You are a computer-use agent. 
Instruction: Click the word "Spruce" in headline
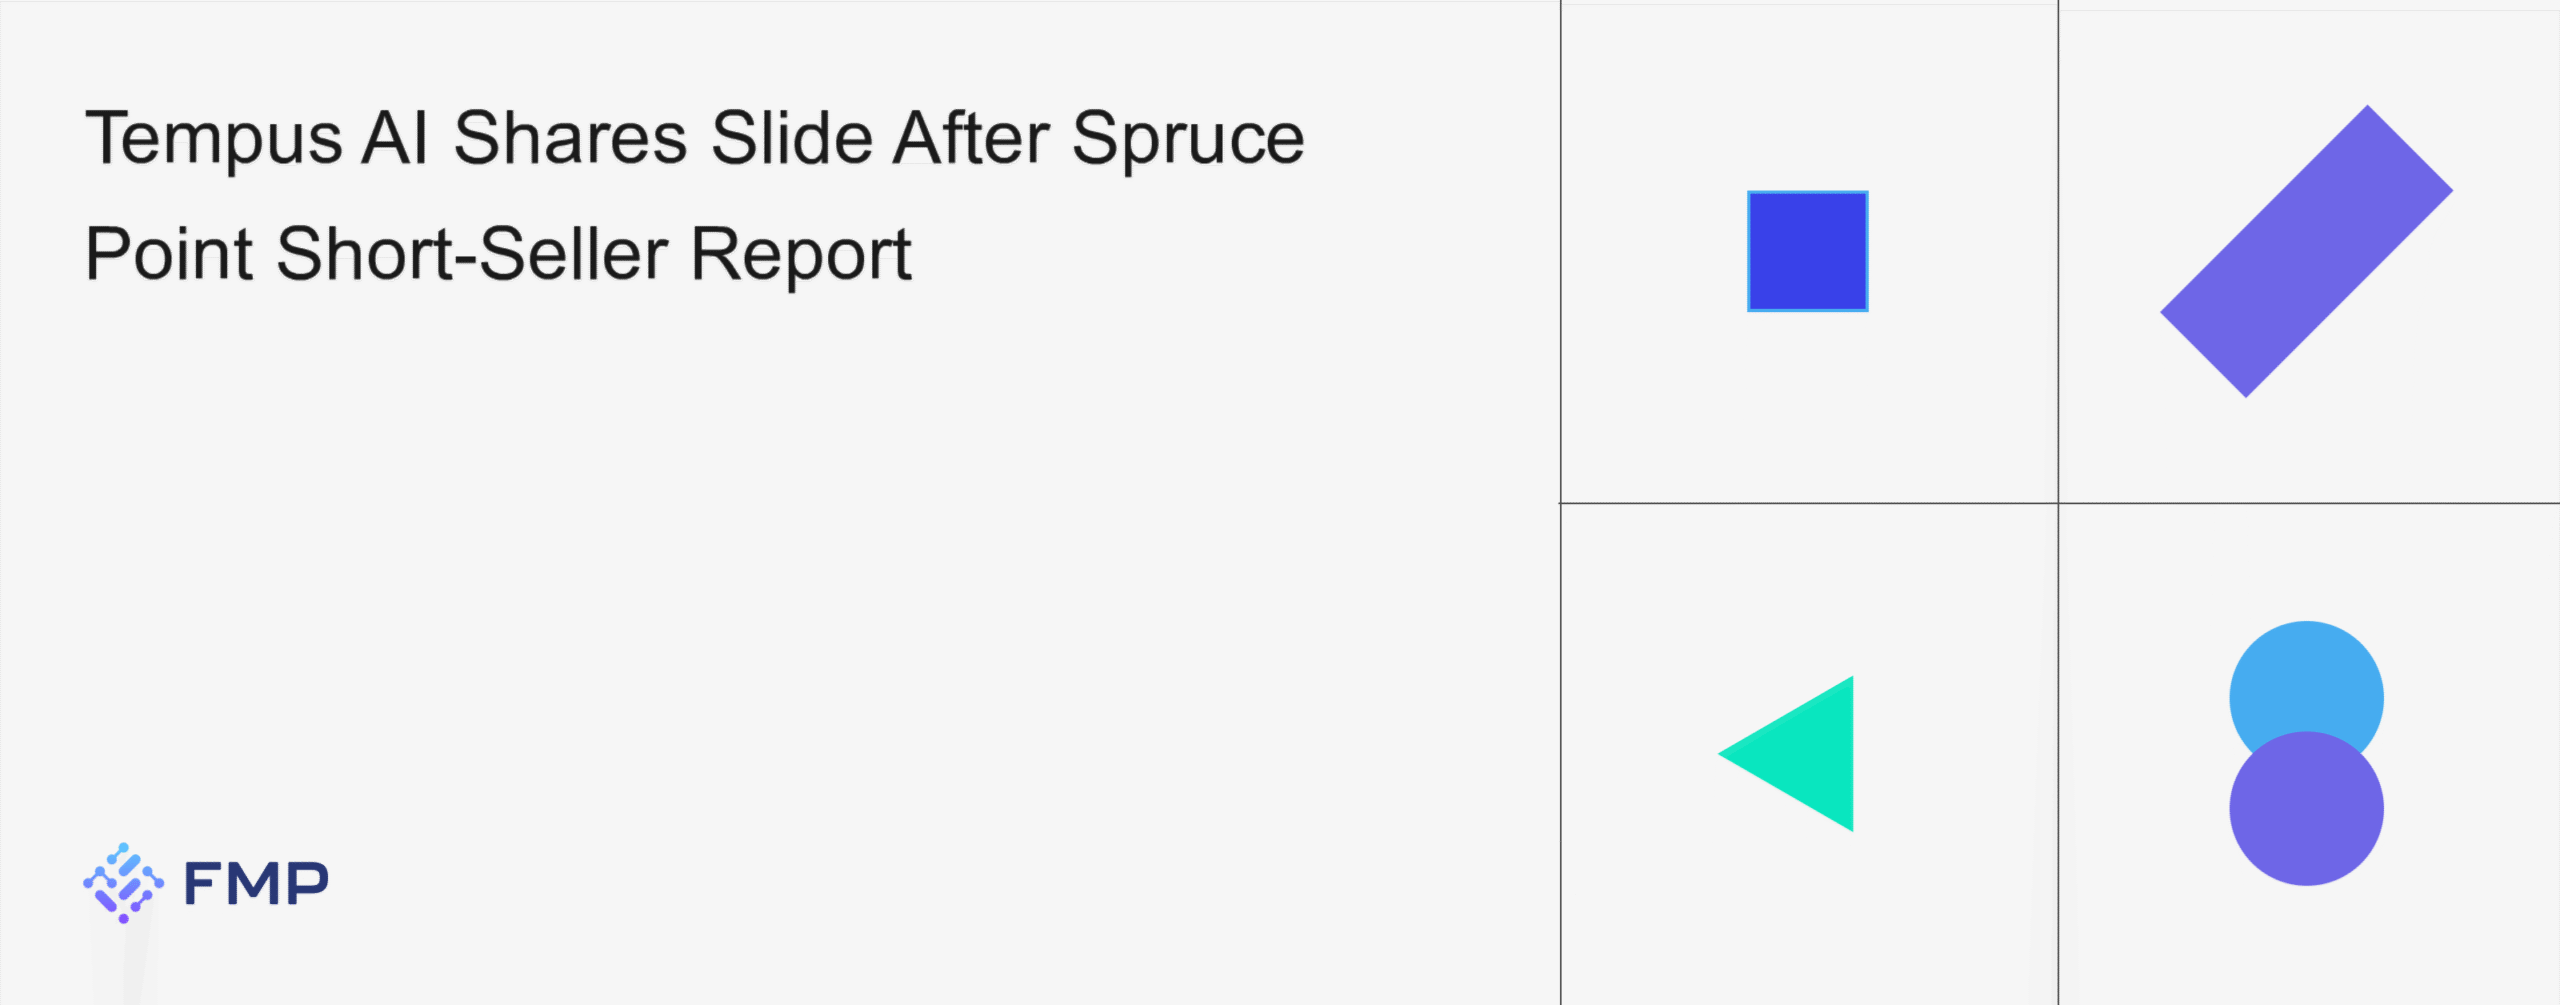[x=1188, y=139]
